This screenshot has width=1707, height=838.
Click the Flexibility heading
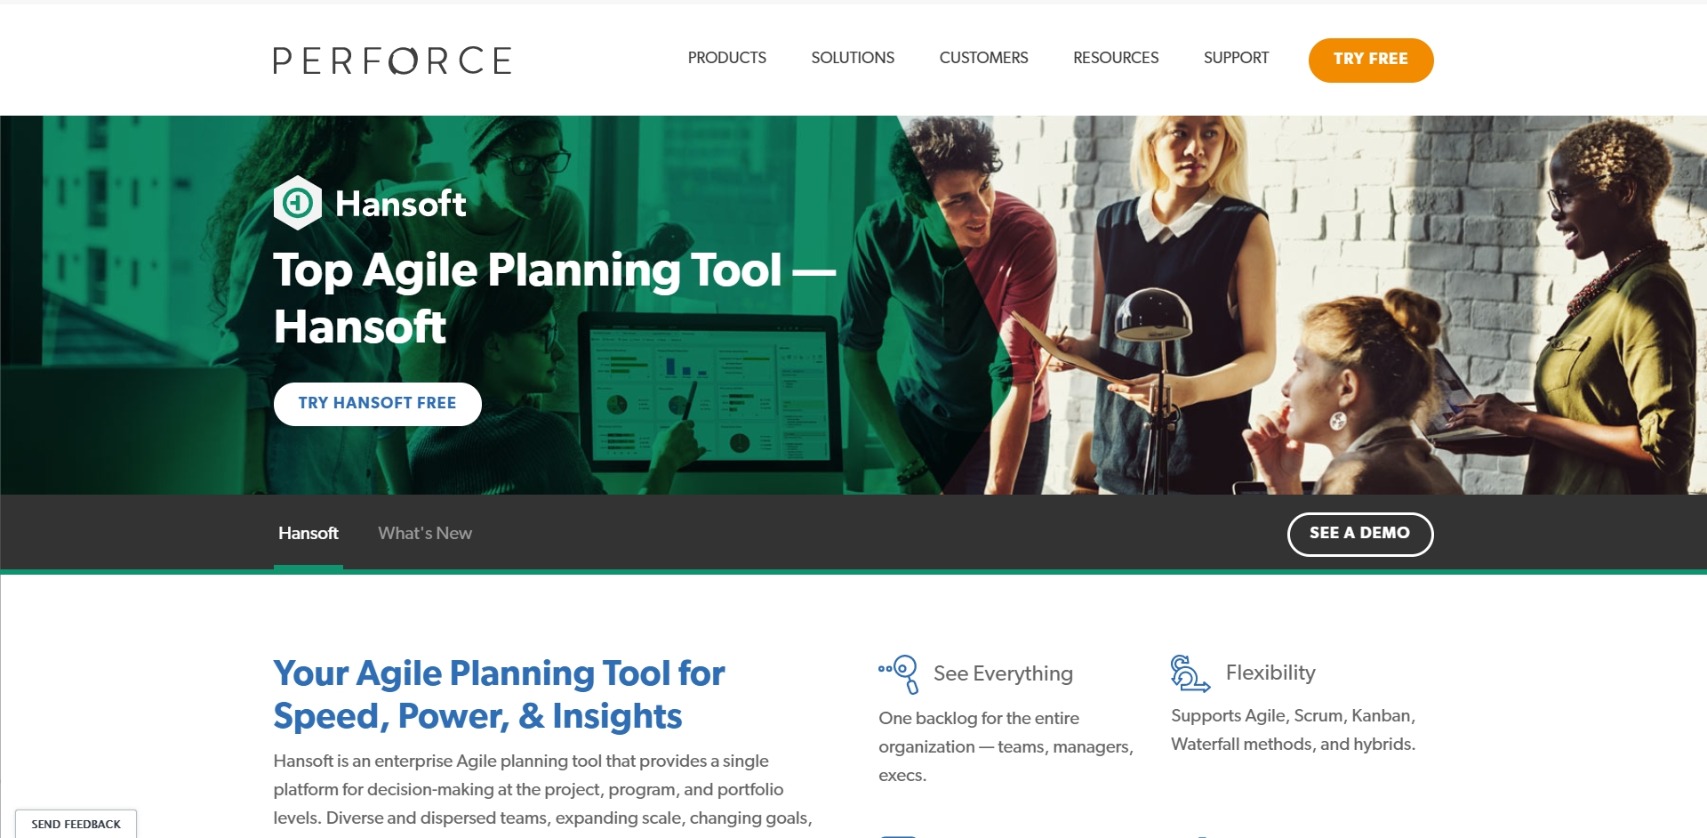[x=1271, y=673]
